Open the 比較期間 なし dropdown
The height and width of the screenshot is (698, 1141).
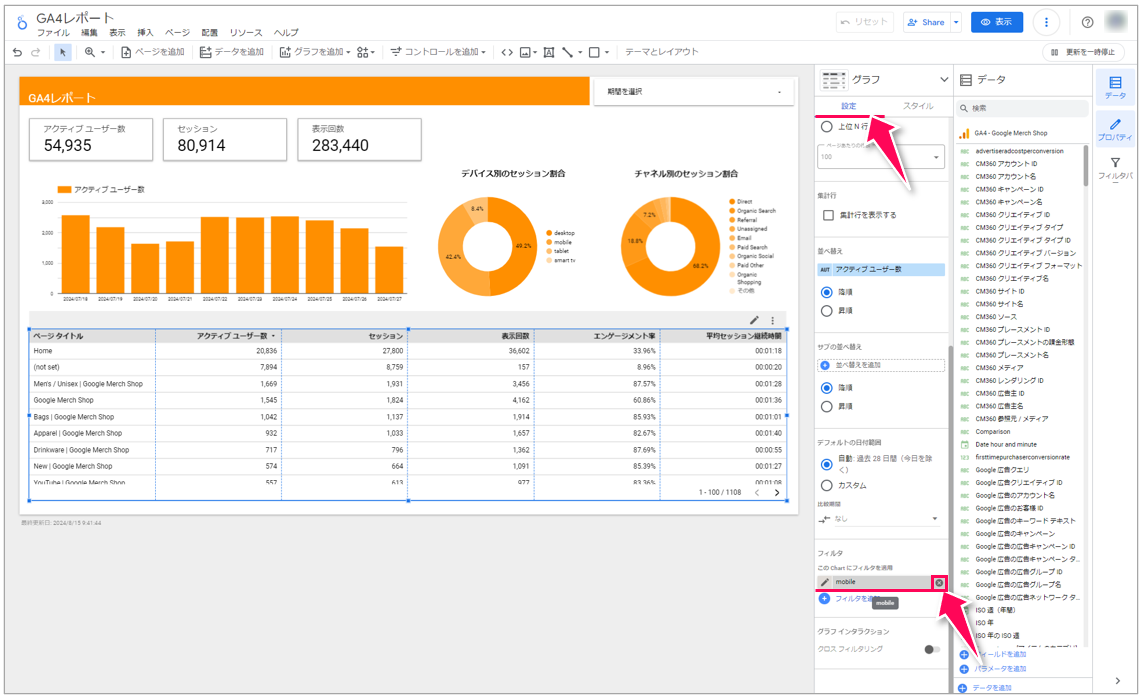pyautogui.click(x=880, y=519)
